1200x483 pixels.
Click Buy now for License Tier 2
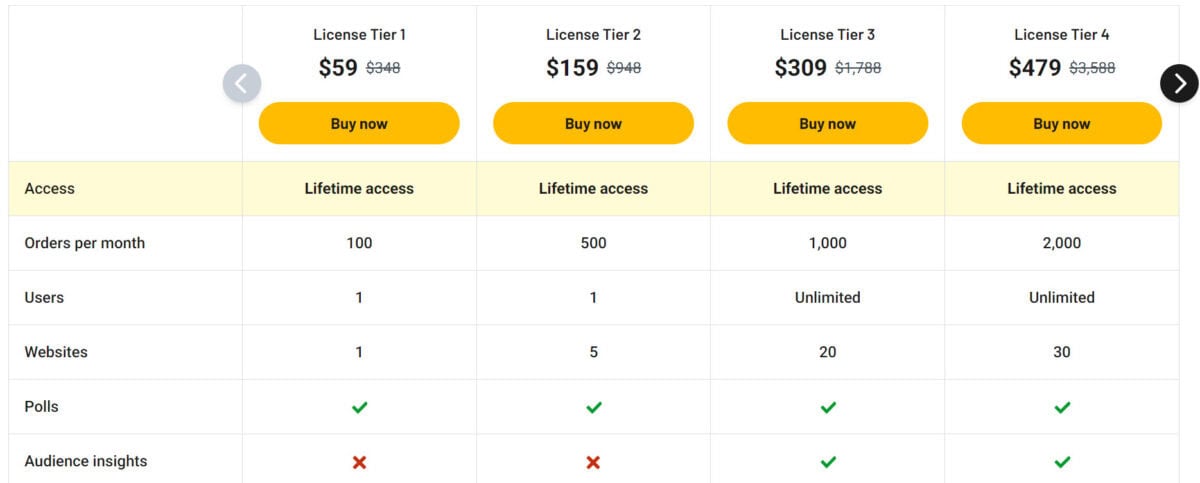(x=593, y=123)
